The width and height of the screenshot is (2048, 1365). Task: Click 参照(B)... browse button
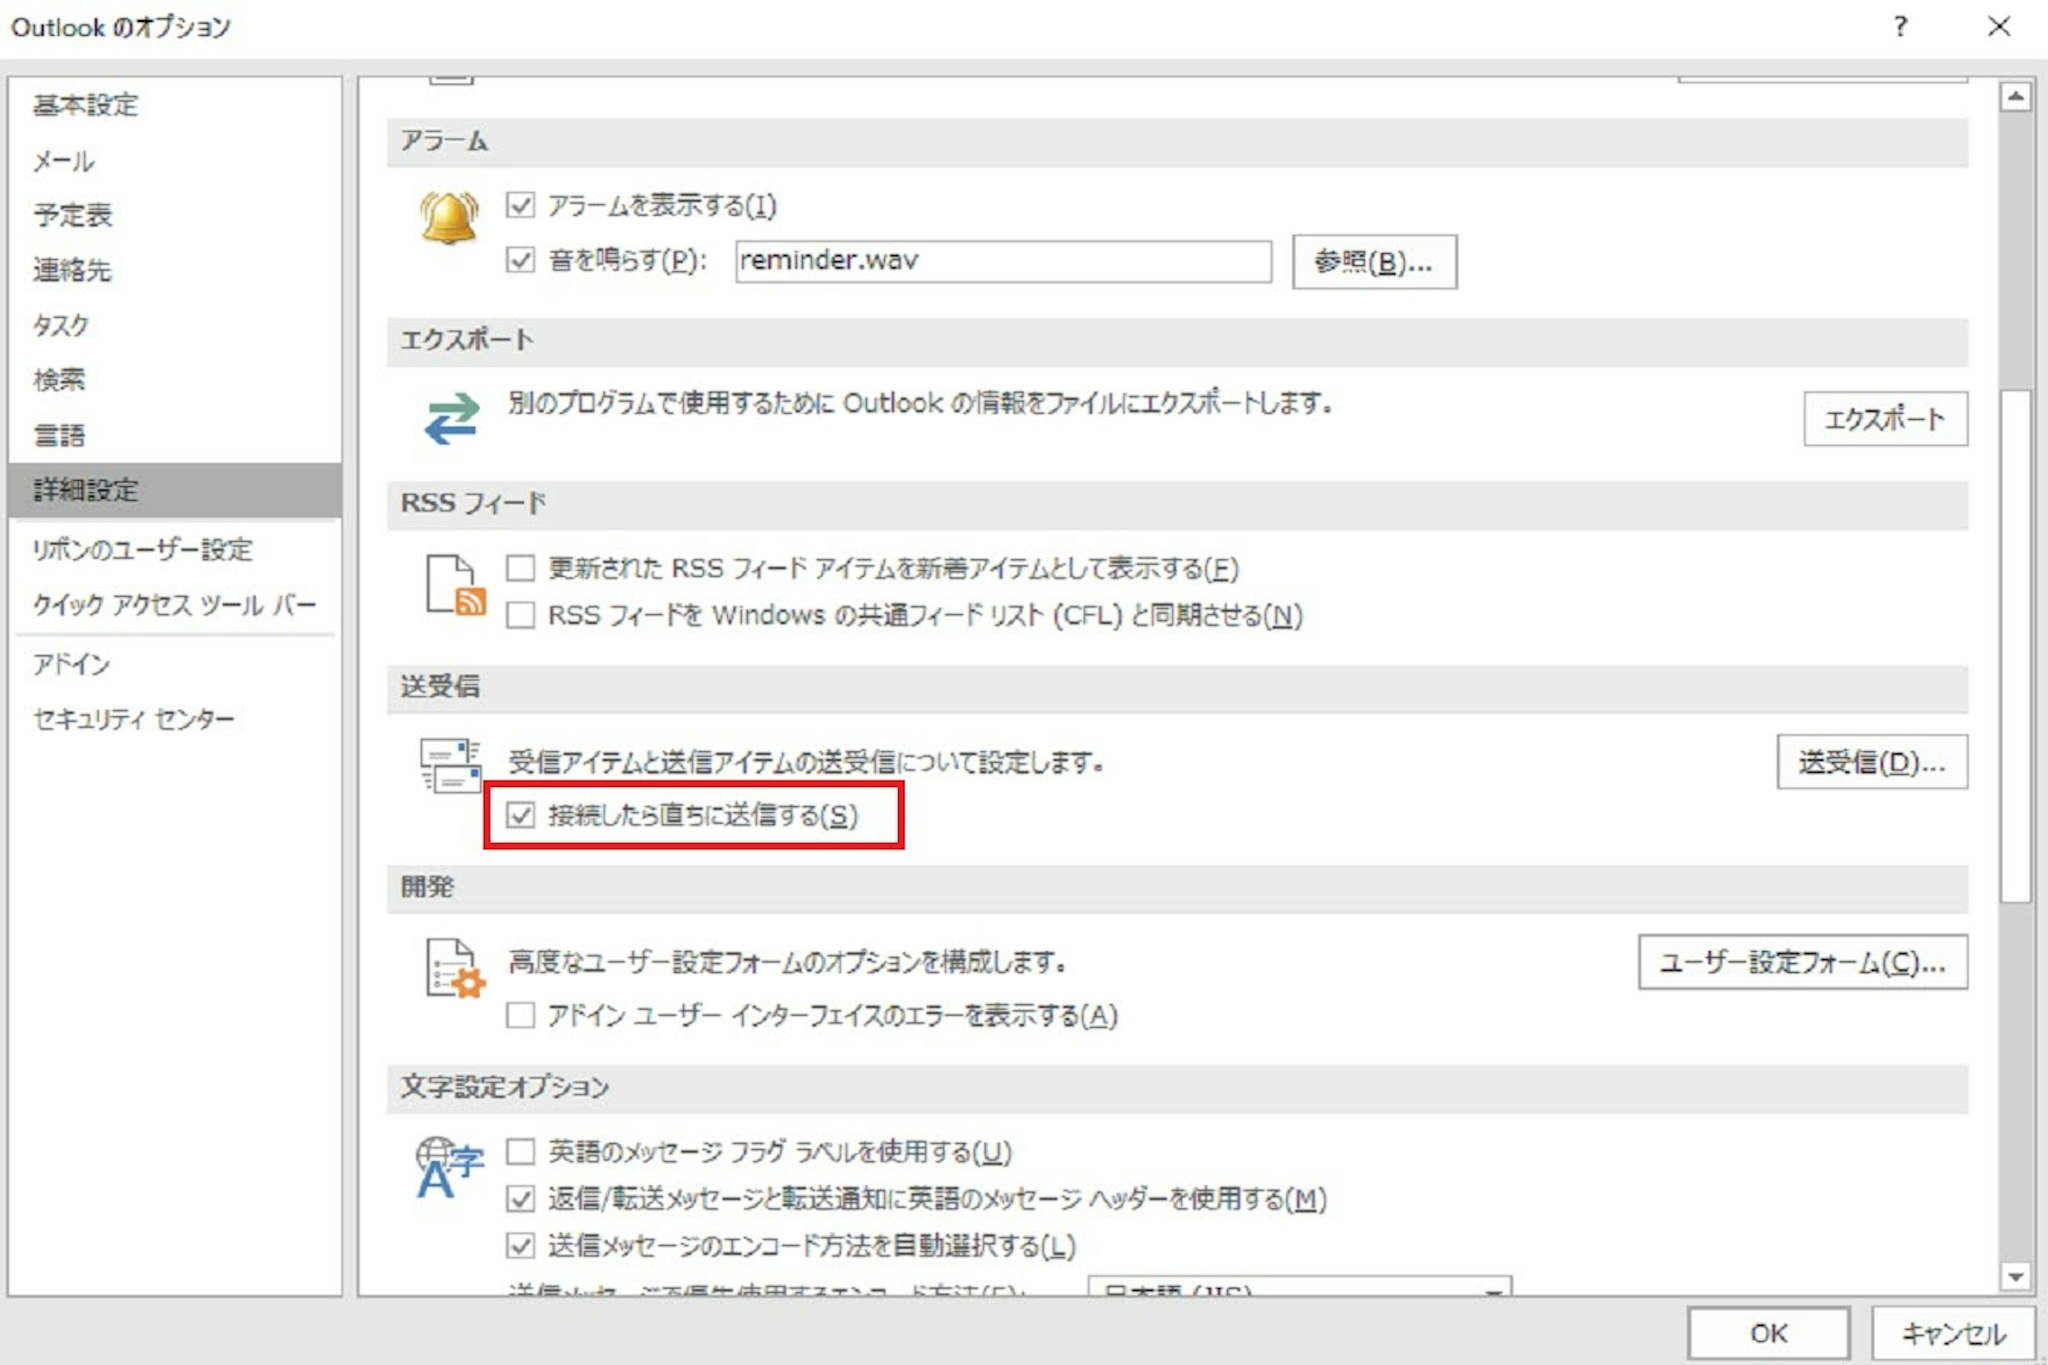pyautogui.click(x=1373, y=262)
